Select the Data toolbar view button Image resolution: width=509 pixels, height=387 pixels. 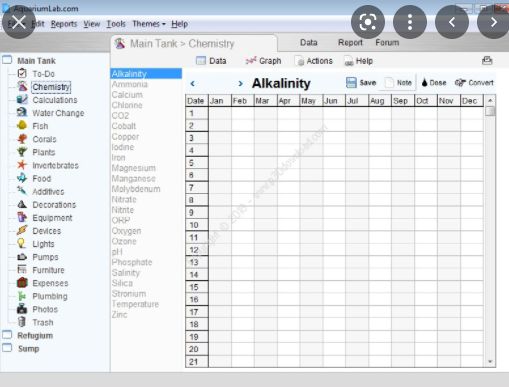(x=211, y=61)
